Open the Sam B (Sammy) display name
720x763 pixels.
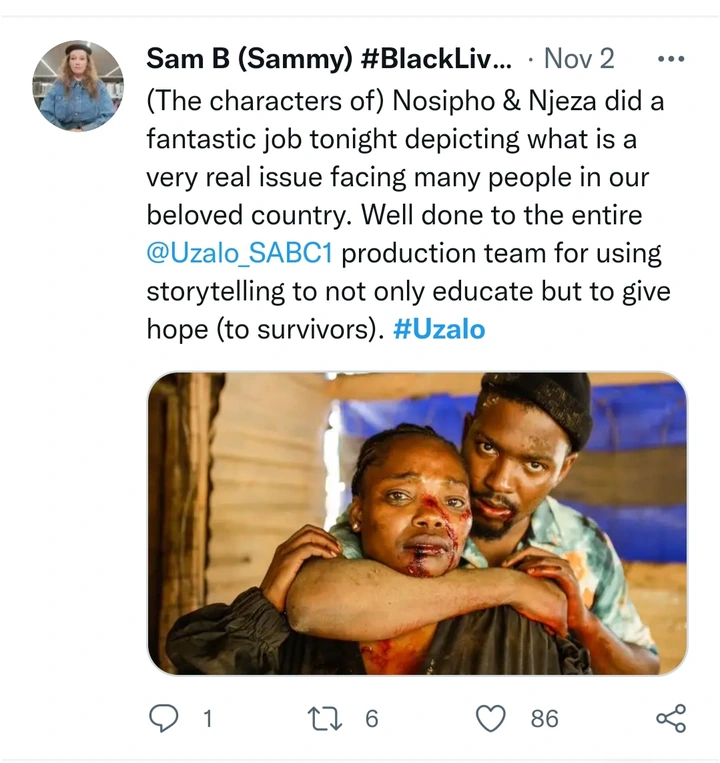(x=249, y=59)
